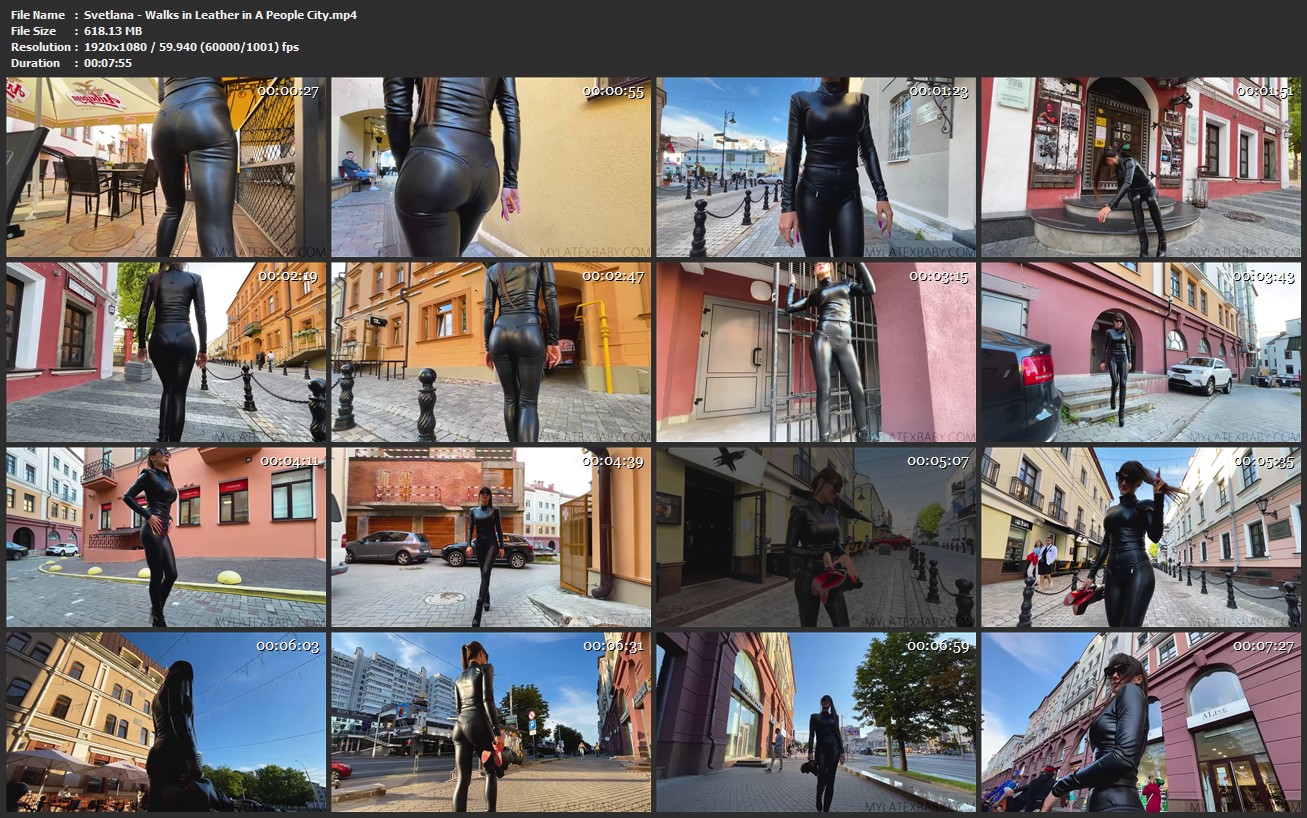The width and height of the screenshot is (1307, 818).
Task: Open the thumbnail marked 00:06:59
Action: (x=816, y=722)
